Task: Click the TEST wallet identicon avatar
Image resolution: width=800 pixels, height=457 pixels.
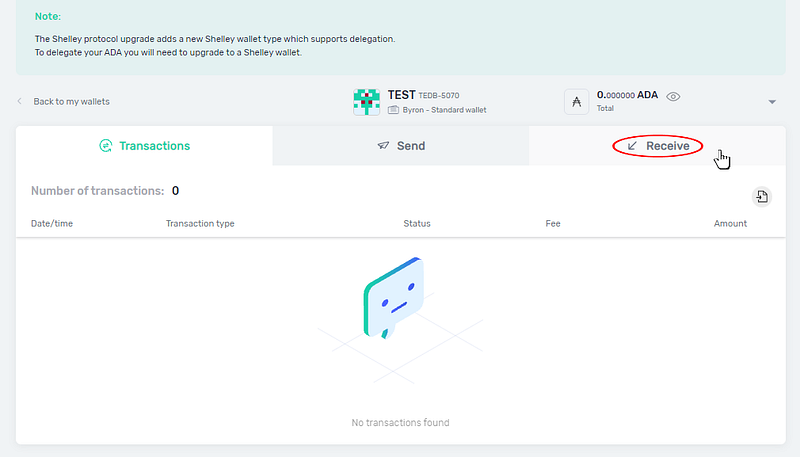Action: coord(367,101)
